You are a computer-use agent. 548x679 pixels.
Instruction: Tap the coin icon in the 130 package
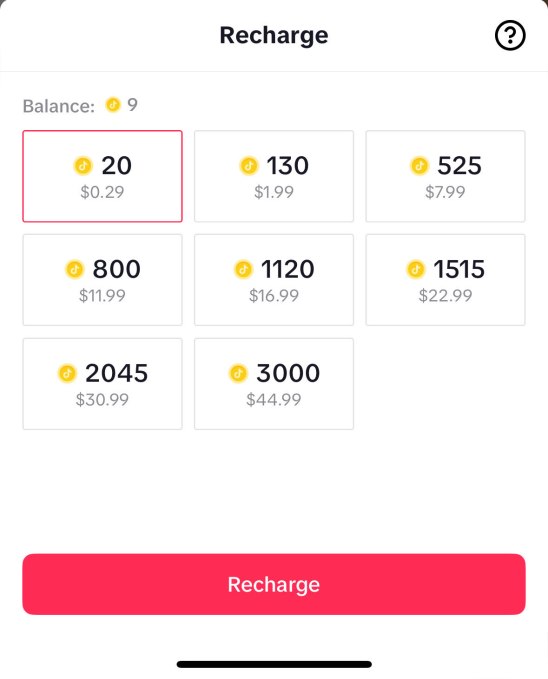point(249,165)
